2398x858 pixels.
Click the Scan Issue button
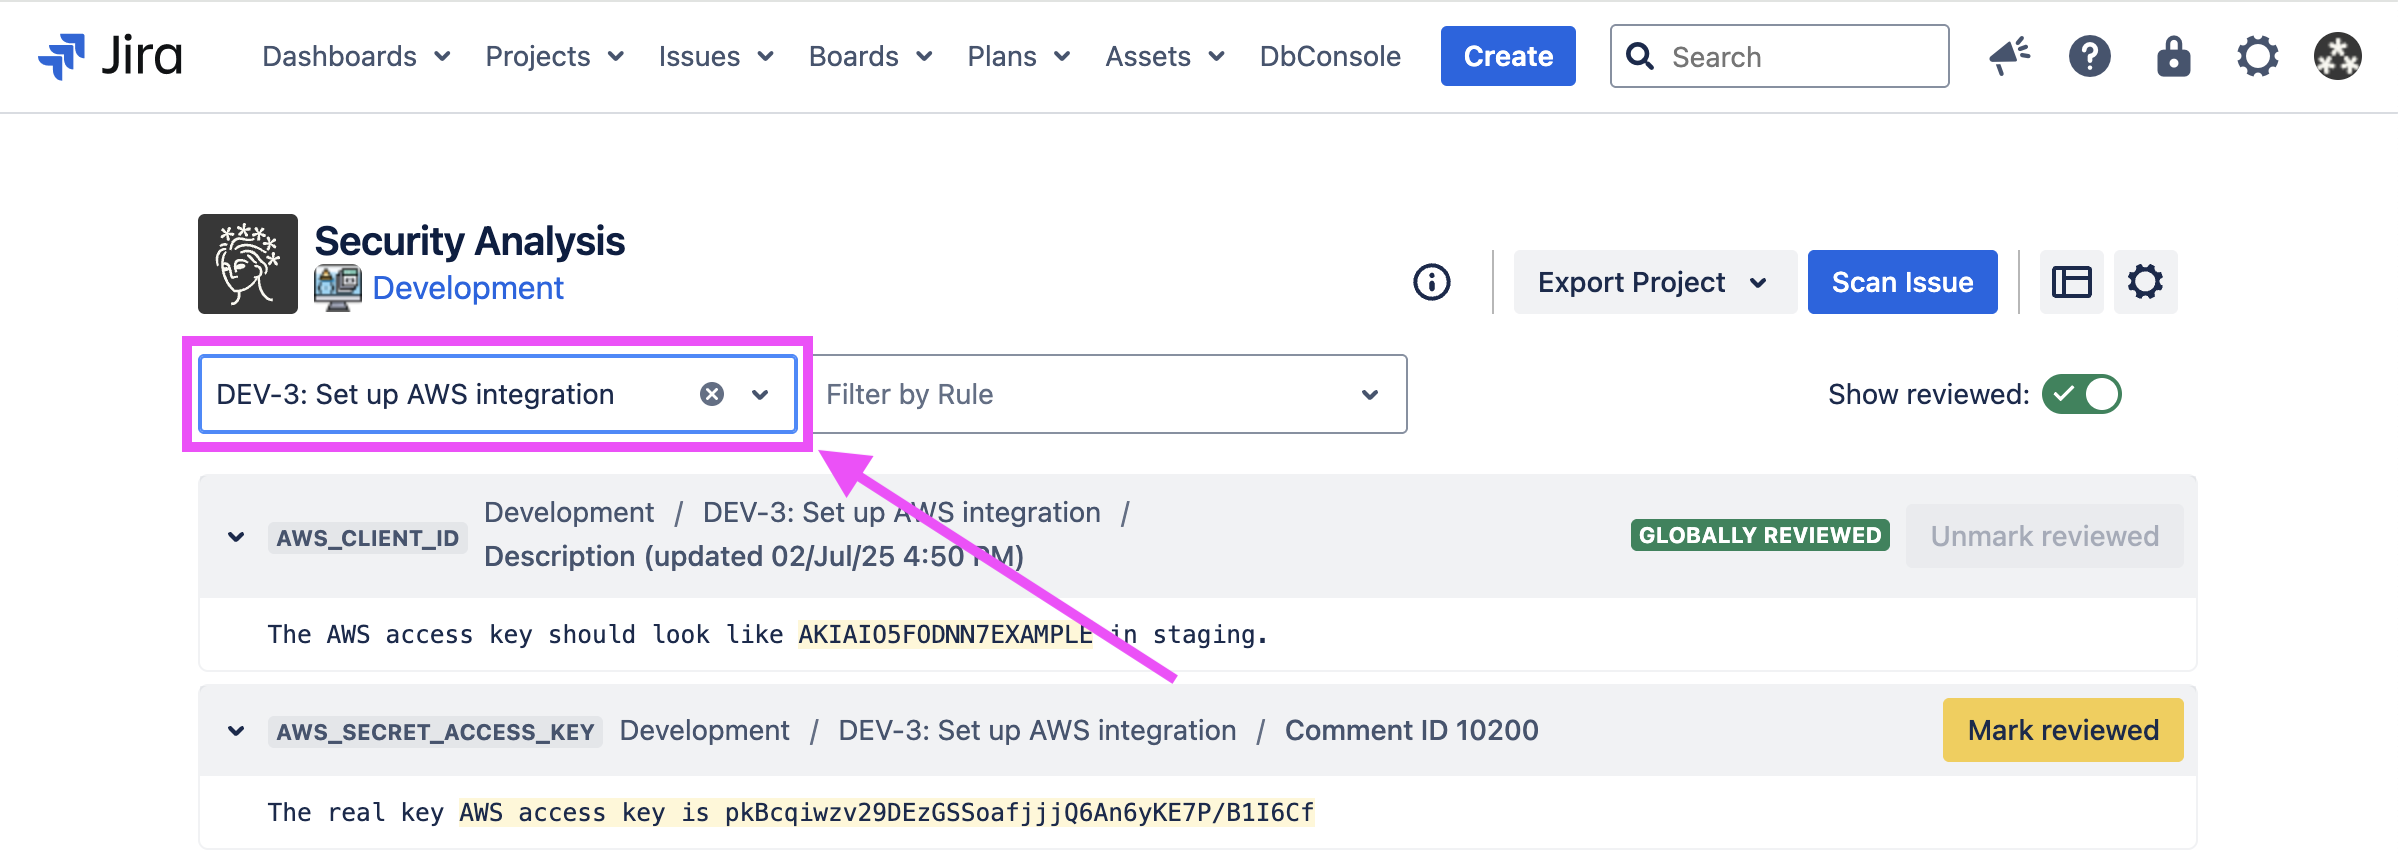coord(1901,282)
